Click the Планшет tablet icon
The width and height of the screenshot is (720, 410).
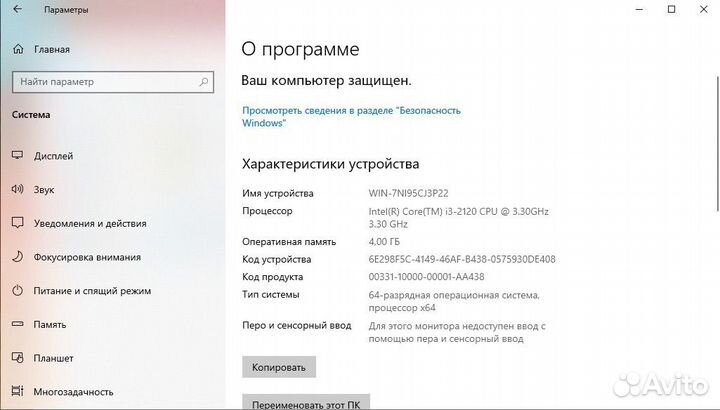[17, 357]
